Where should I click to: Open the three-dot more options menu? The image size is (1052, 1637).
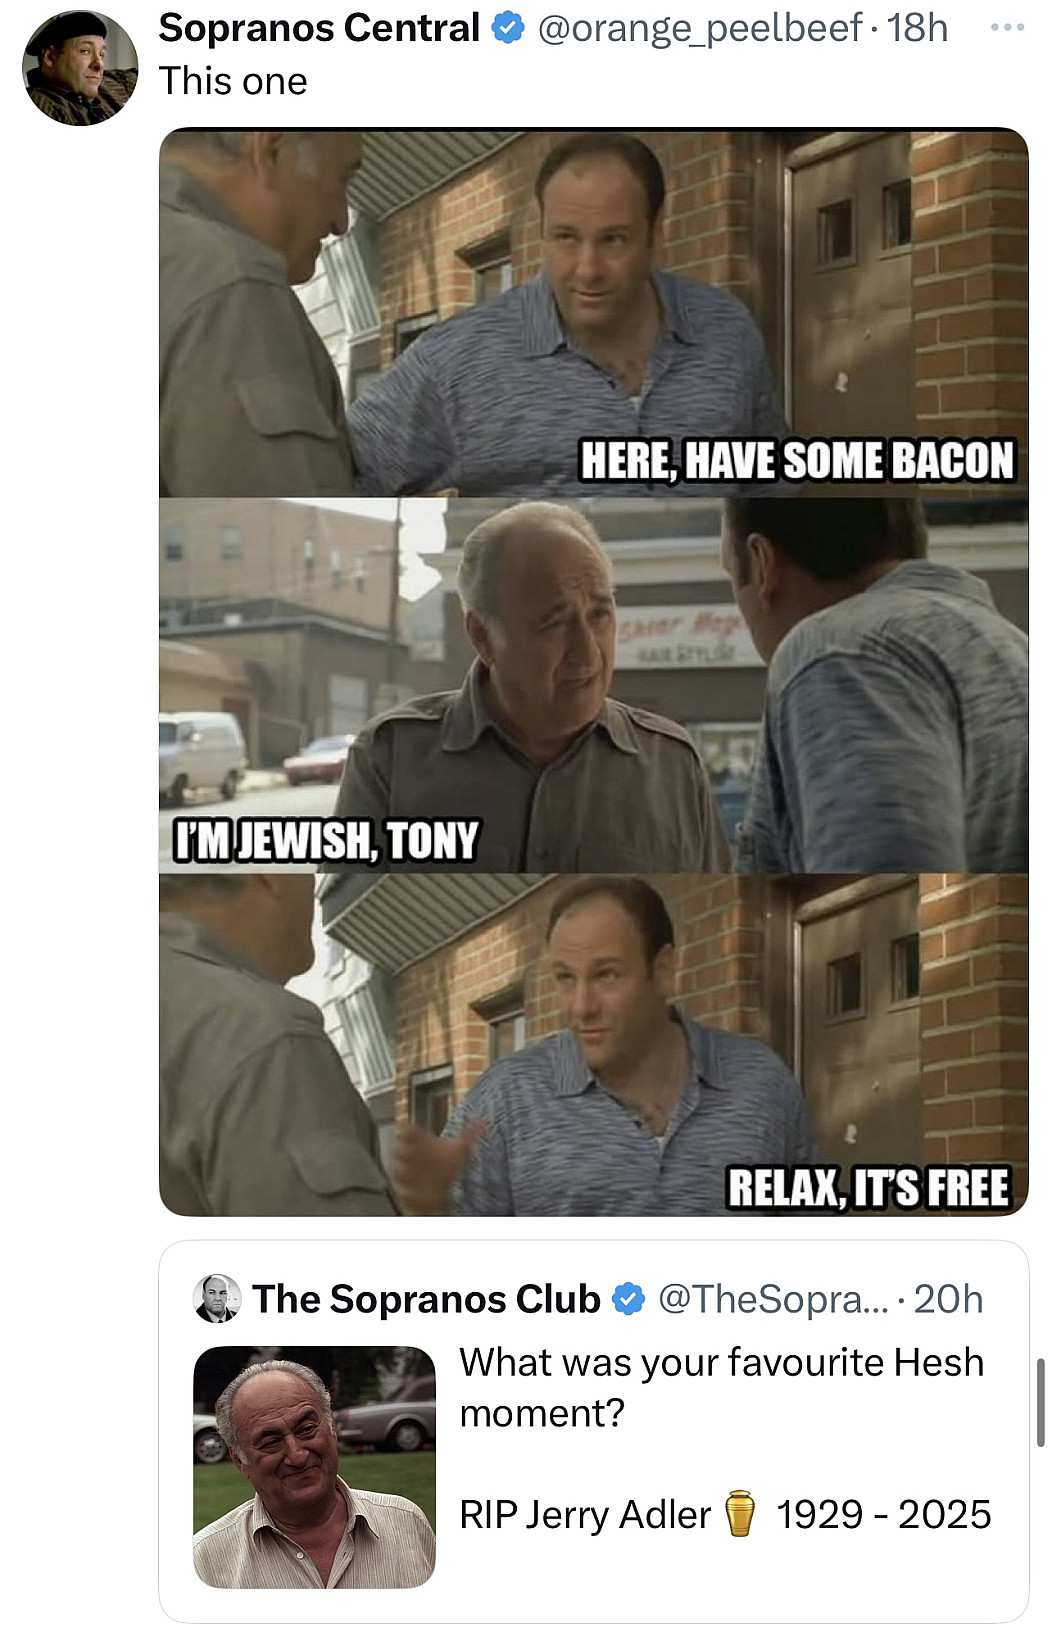[1006, 28]
